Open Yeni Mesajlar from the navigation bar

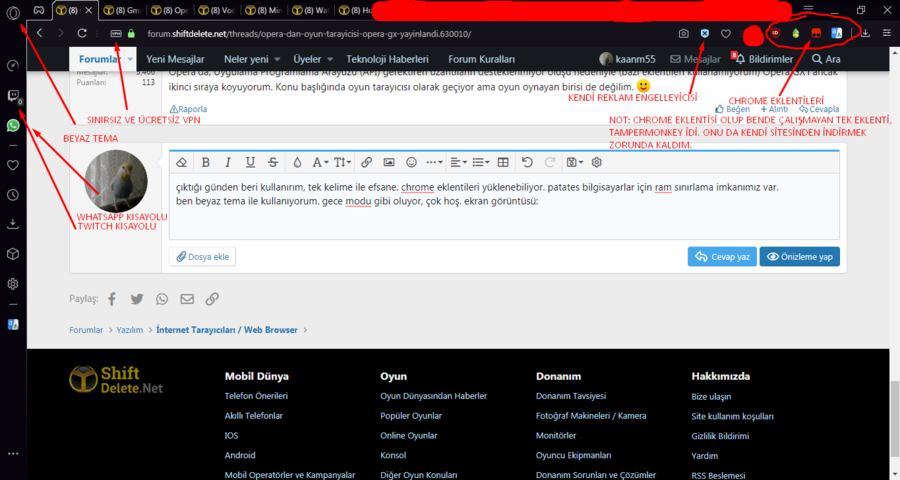[175, 59]
